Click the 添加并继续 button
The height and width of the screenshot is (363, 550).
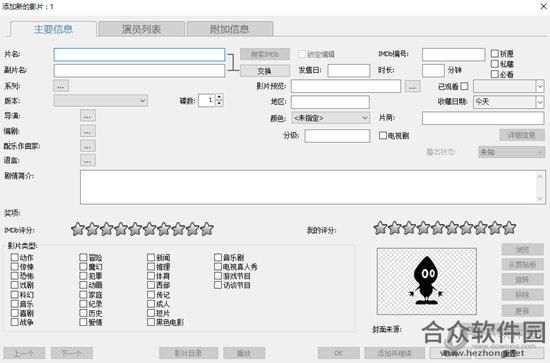395,353
